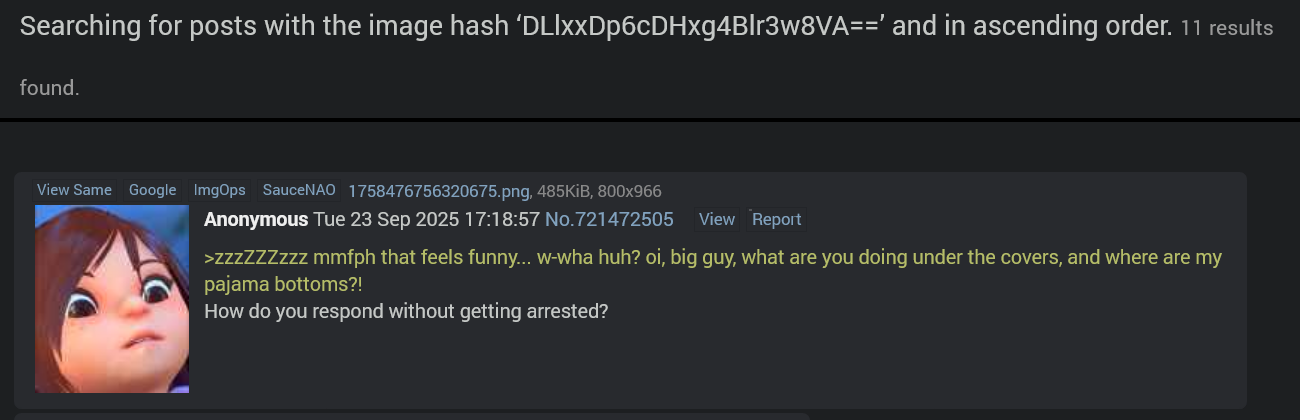Click the post number No.721472505
The width and height of the screenshot is (1300, 420).
click(609, 219)
